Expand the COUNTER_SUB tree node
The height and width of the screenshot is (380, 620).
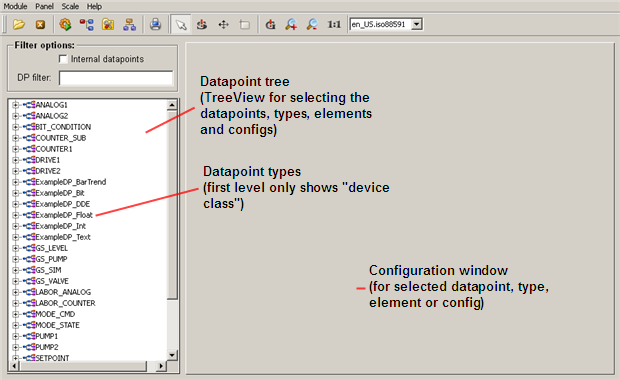[x=15, y=138]
